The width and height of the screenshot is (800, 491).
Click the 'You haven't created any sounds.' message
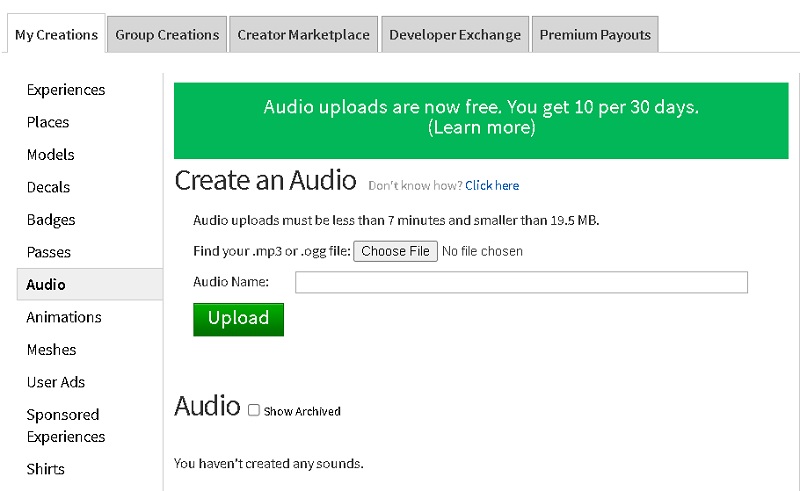pyautogui.click(x=268, y=463)
